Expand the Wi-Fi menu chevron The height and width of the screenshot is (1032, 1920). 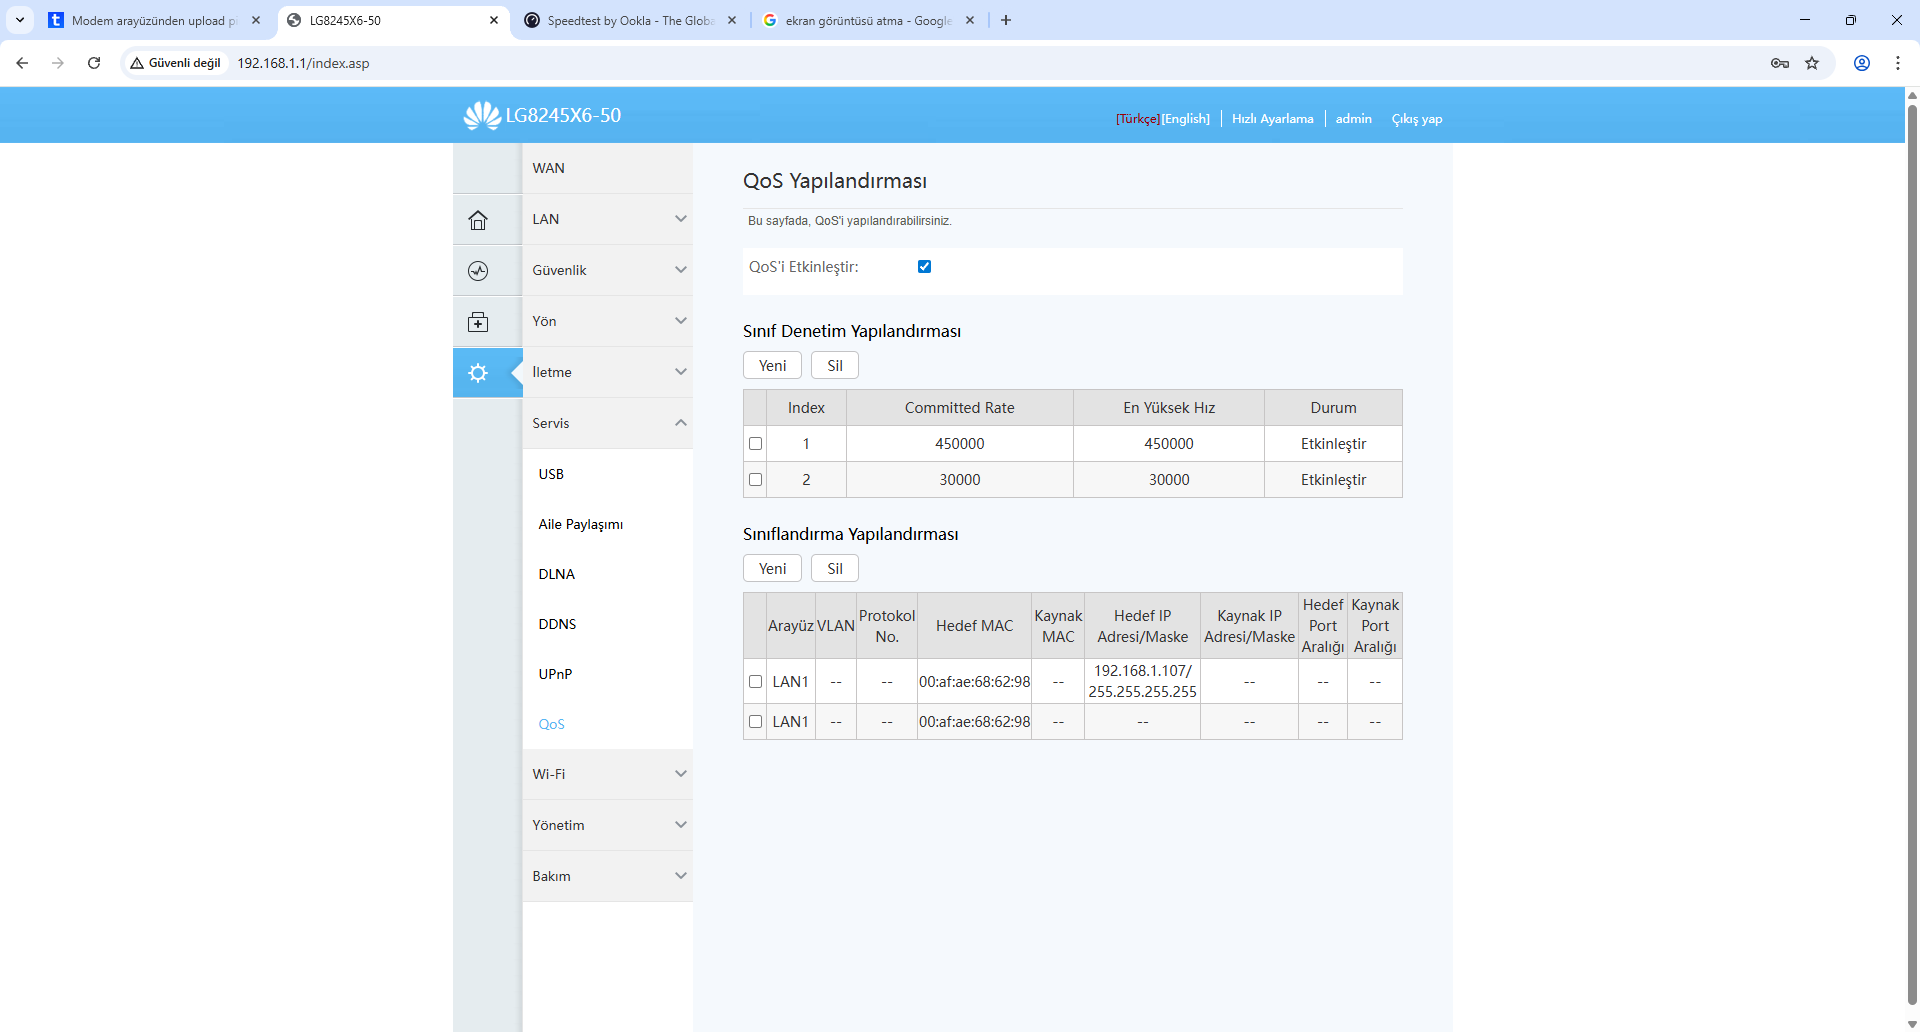tap(680, 774)
